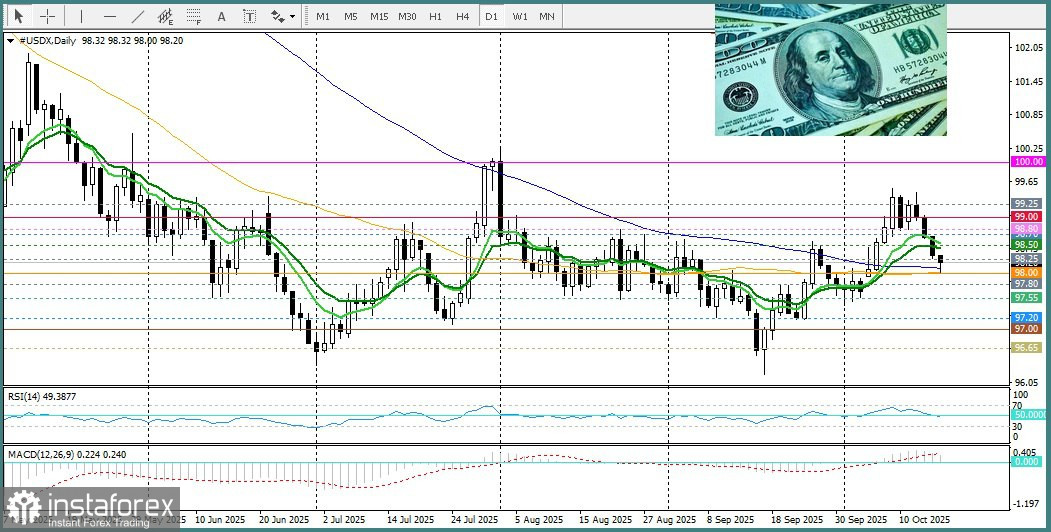Click the MACD(12,26,9) indicator label
This screenshot has height=532, width=1051.
click(x=67, y=455)
